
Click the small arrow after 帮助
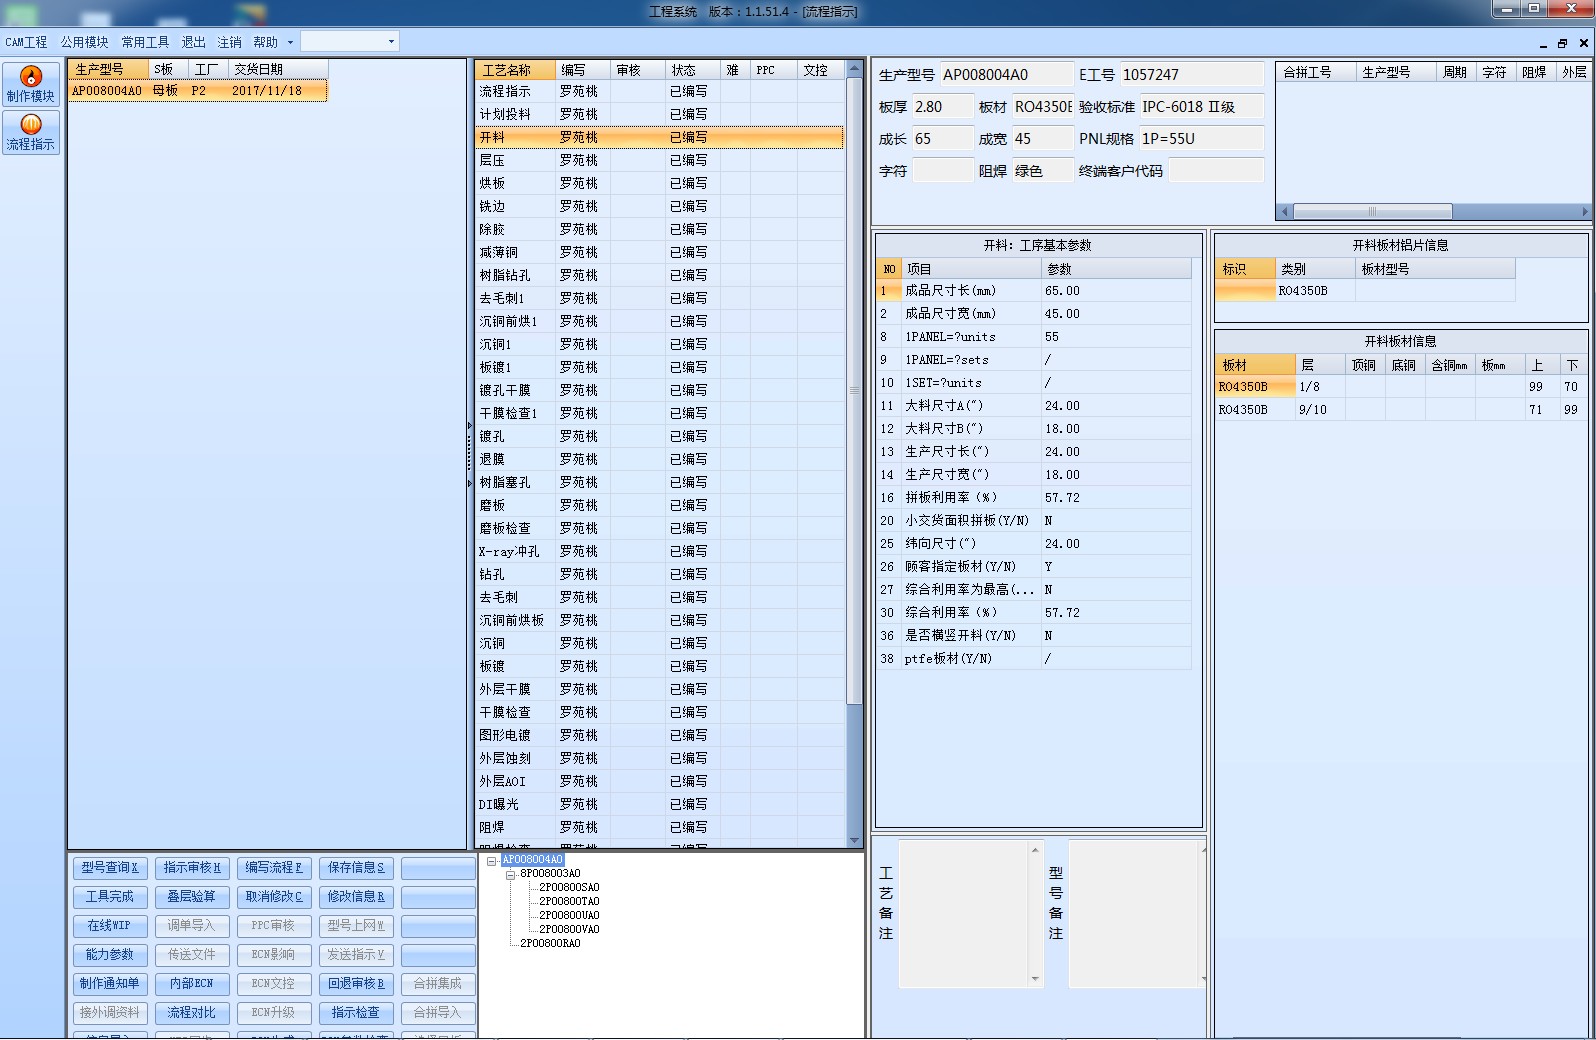pos(290,42)
